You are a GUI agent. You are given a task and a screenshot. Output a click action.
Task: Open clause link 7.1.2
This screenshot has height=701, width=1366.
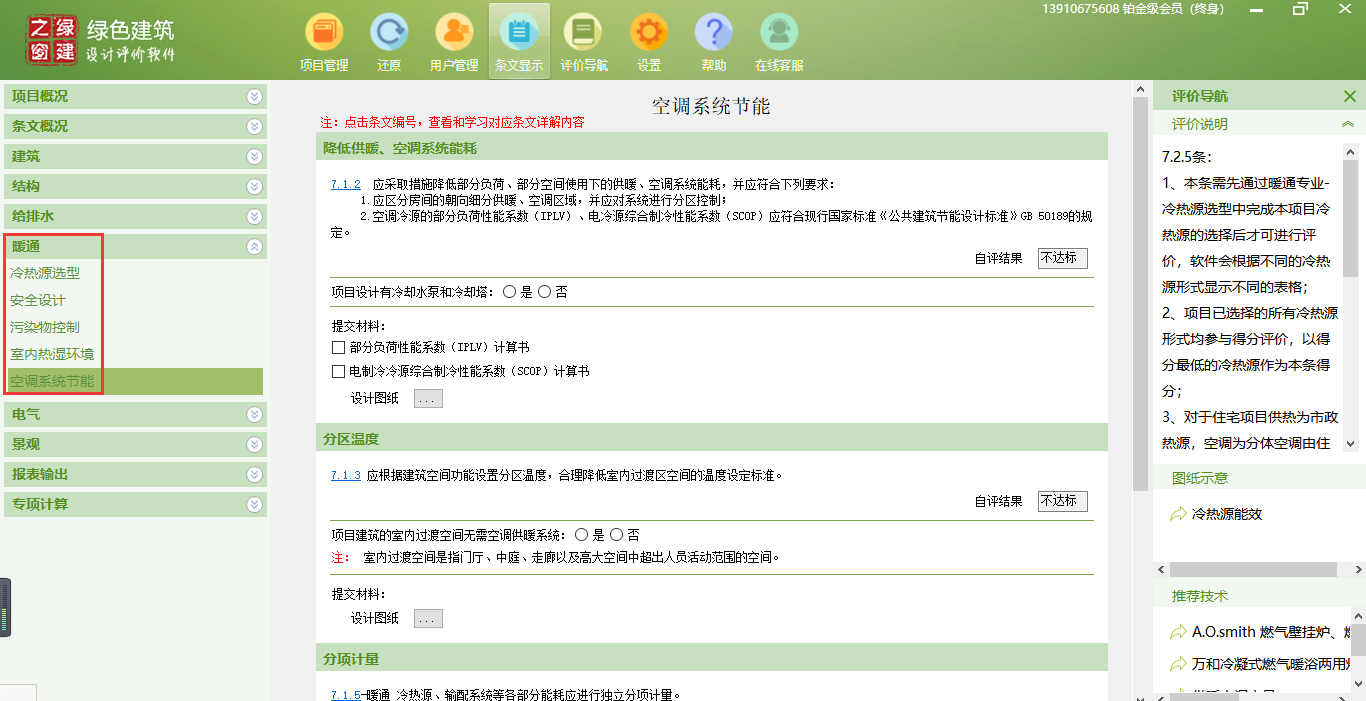[345, 185]
